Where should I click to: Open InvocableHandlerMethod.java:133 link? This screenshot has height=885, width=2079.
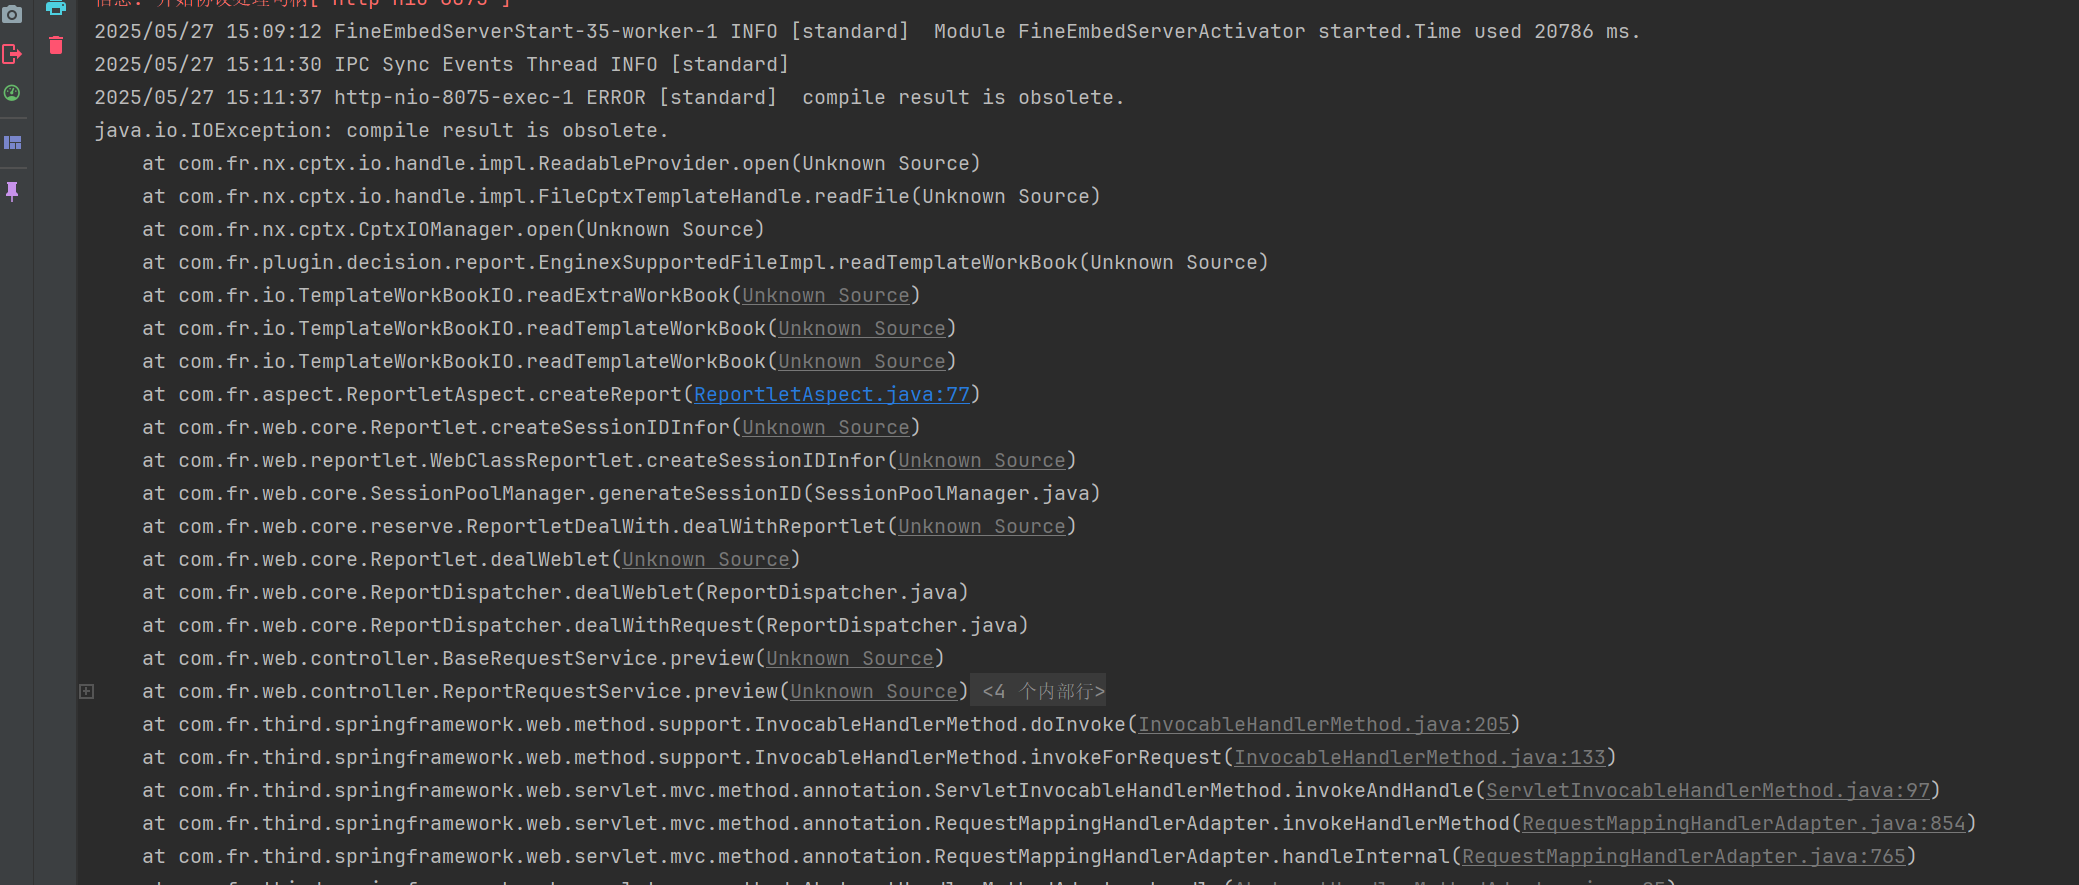pyautogui.click(x=1420, y=757)
